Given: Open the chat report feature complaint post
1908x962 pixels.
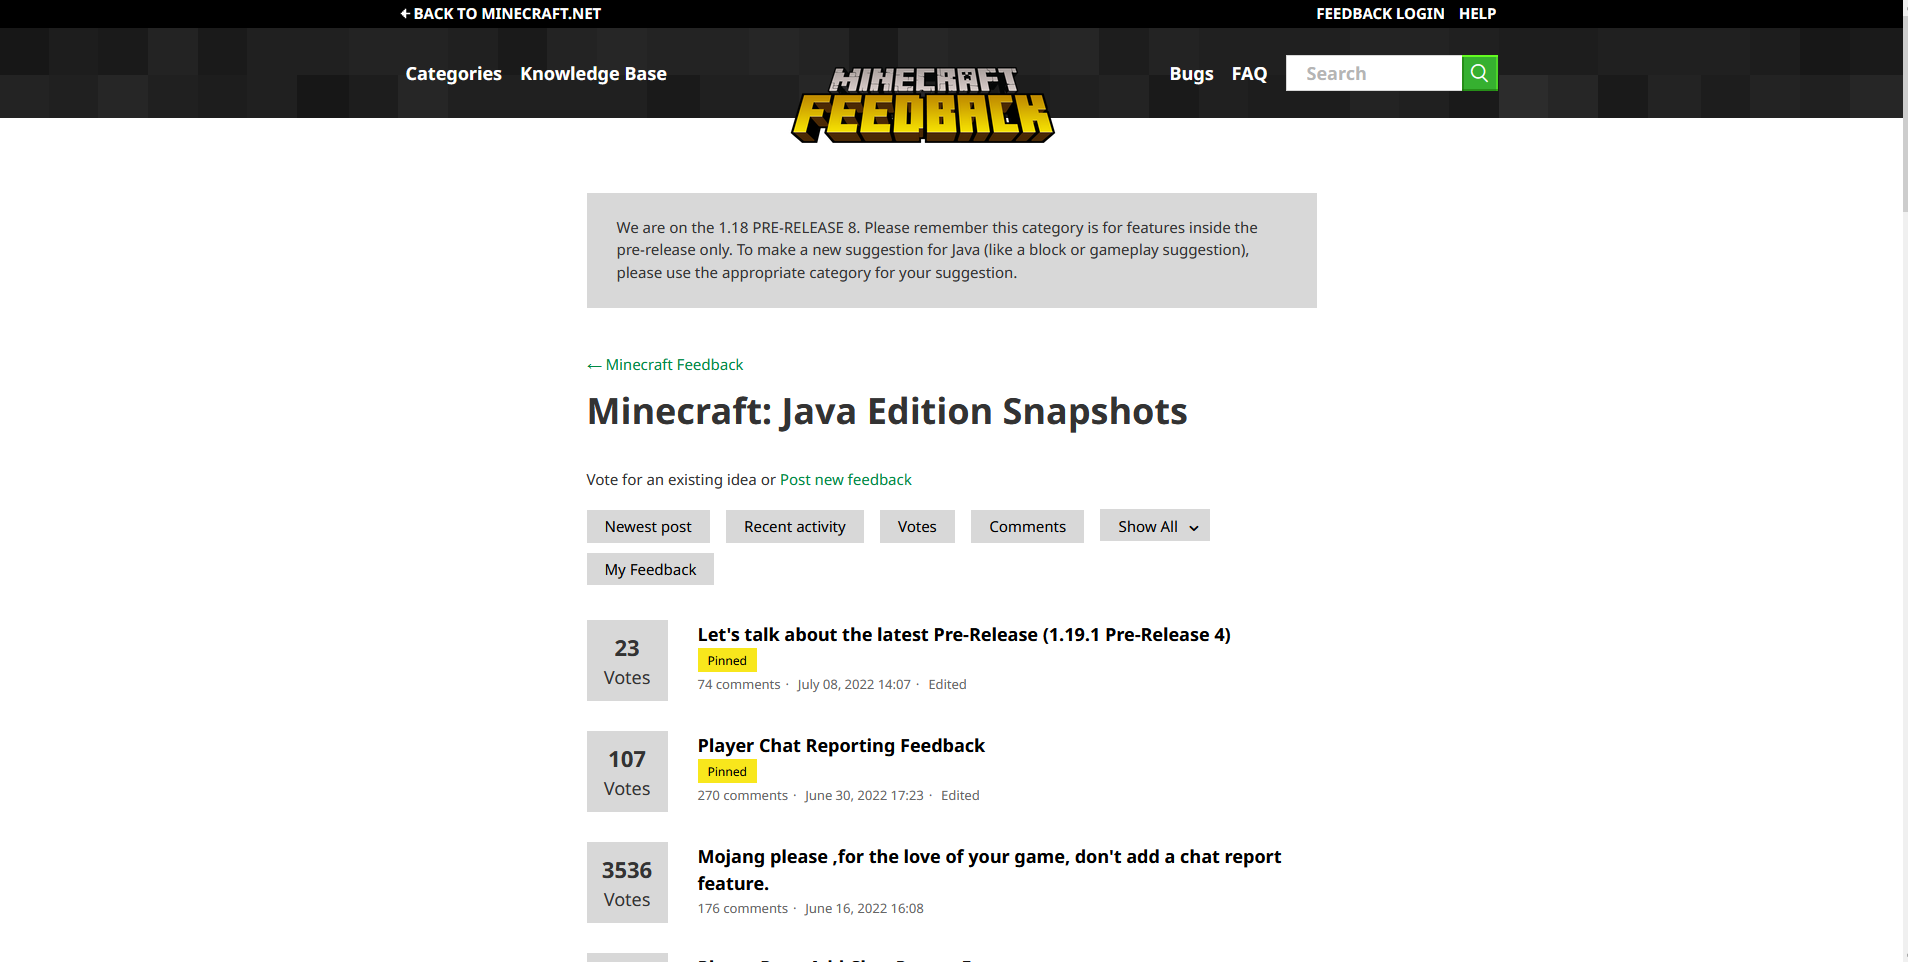Looking at the screenshot, I should (x=989, y=870).
